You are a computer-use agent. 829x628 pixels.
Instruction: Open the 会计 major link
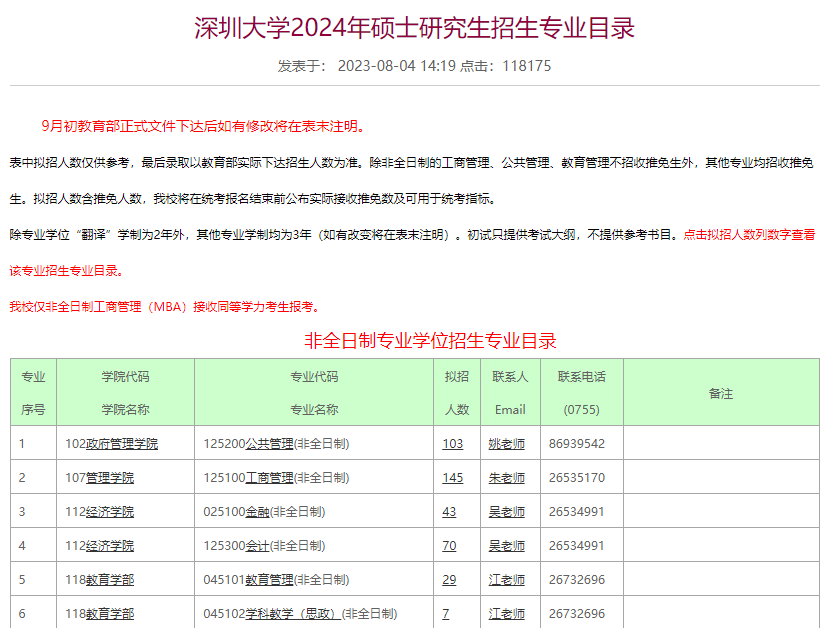pos(257,546)
